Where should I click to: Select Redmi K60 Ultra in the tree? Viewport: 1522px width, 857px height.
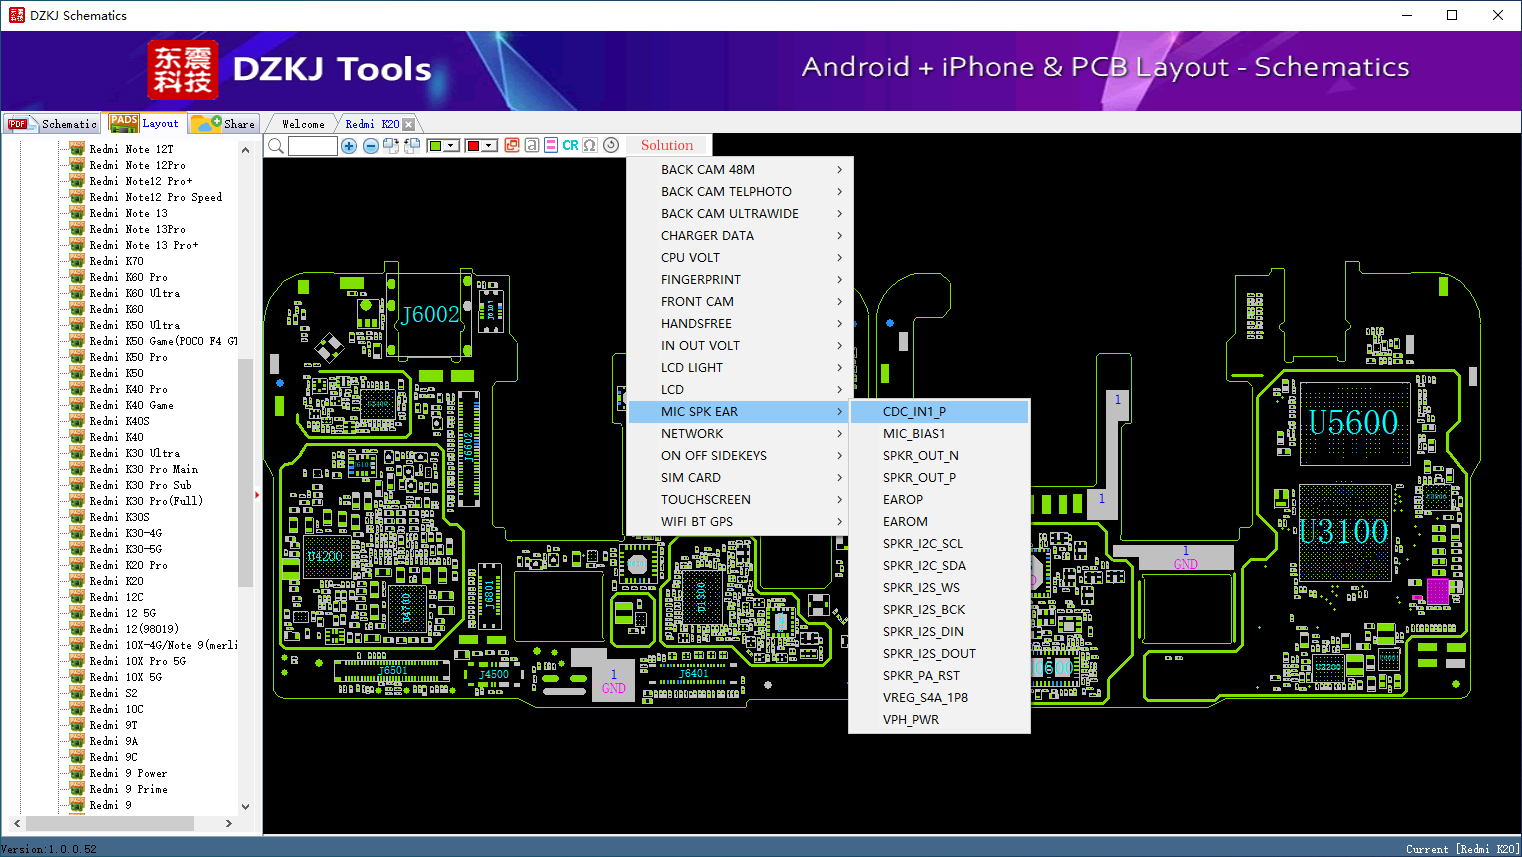[x=135, y=293]
